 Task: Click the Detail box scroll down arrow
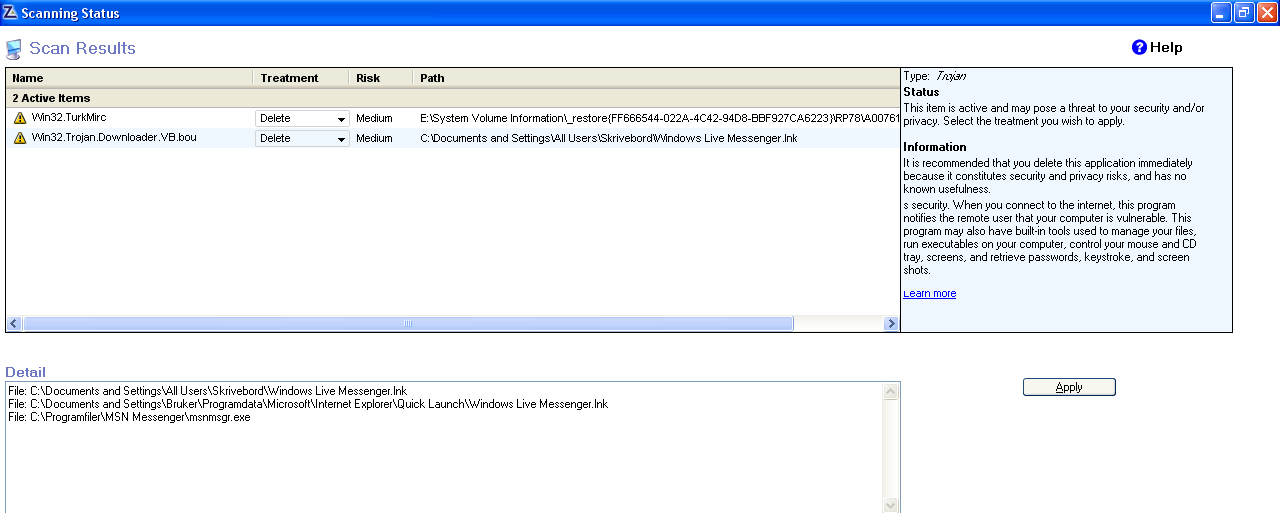pyautogui.click(x=891, y=505)
